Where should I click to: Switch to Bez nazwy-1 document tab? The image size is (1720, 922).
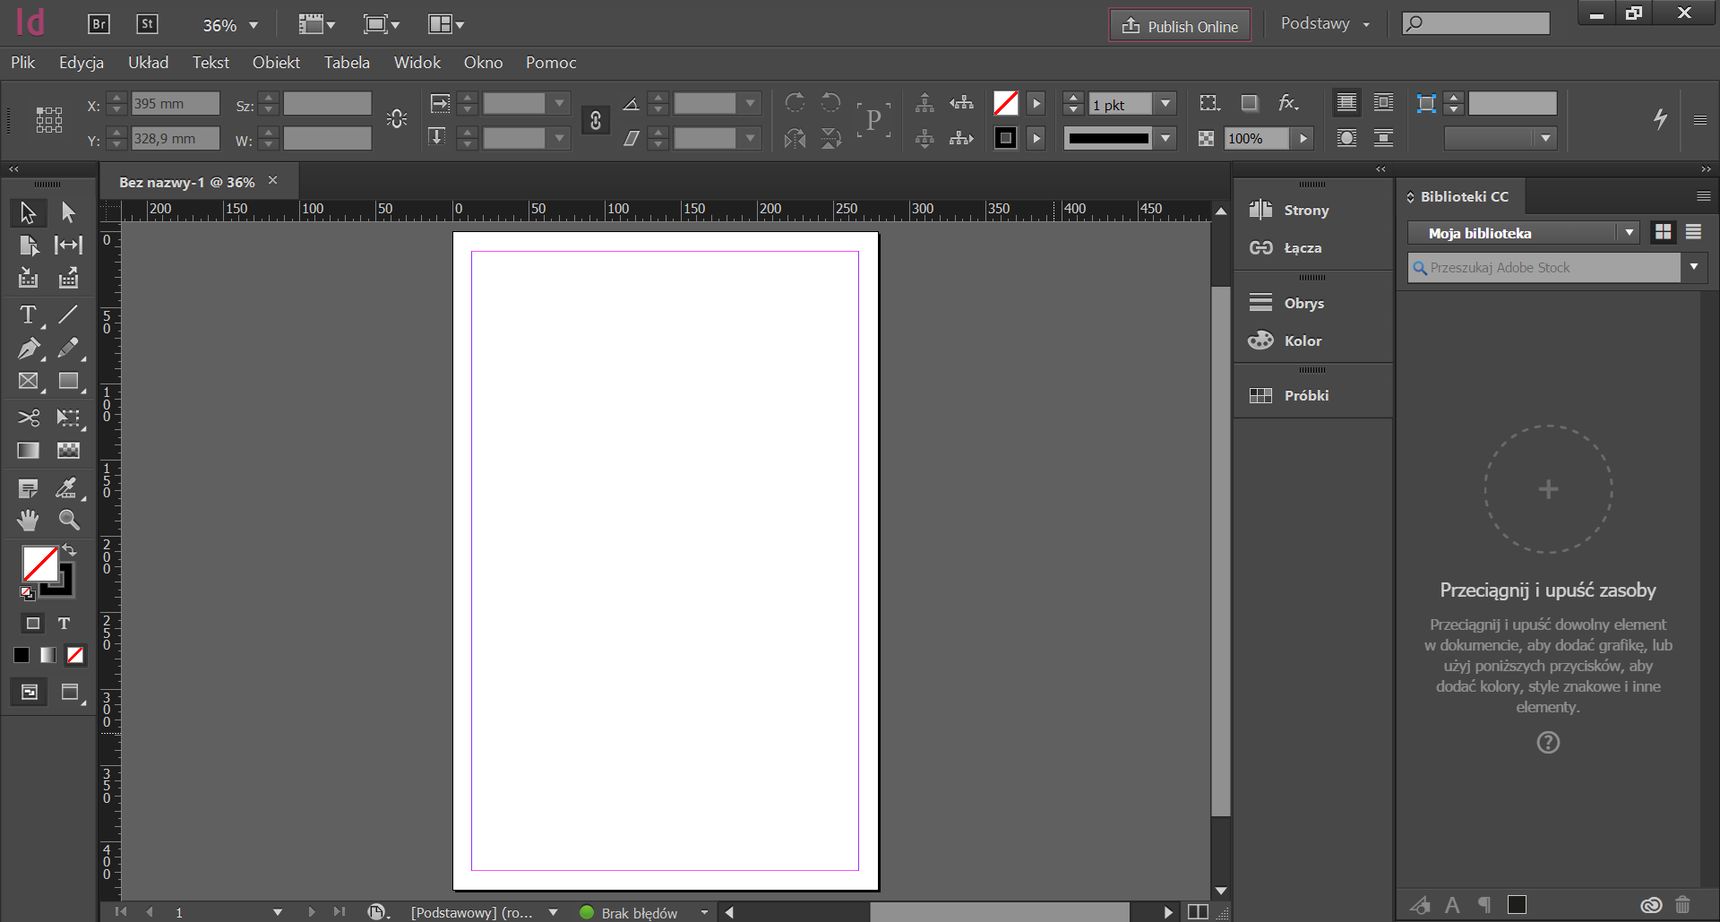click(x=187, y=182)
